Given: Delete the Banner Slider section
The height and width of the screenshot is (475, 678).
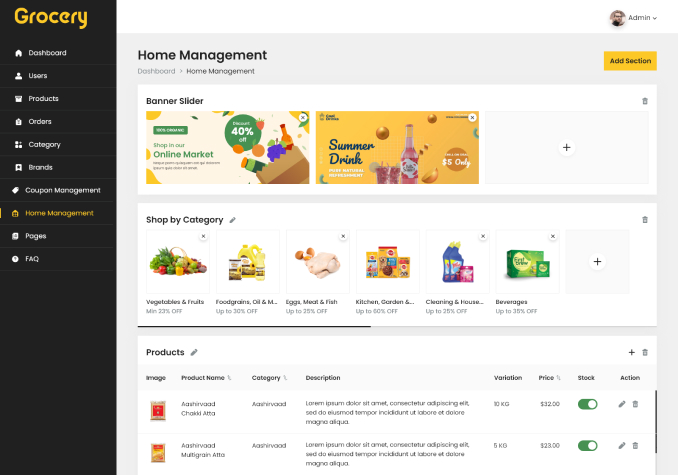Looking at the screenshot, I should pos(645,101).
